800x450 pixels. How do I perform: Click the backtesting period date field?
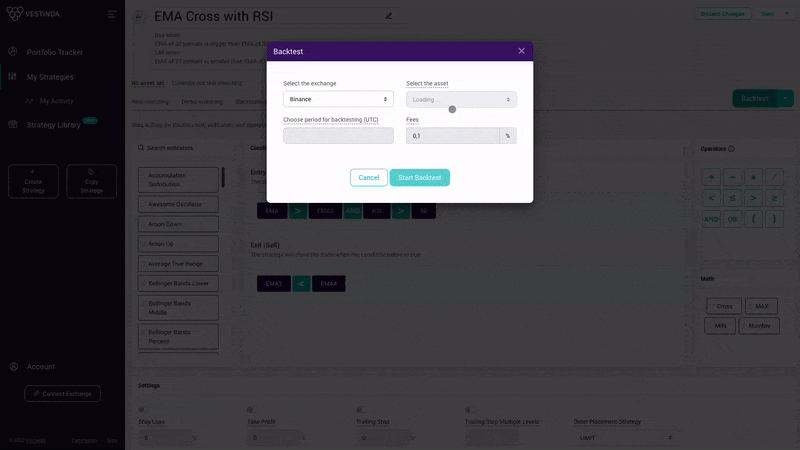coord(338,136)
